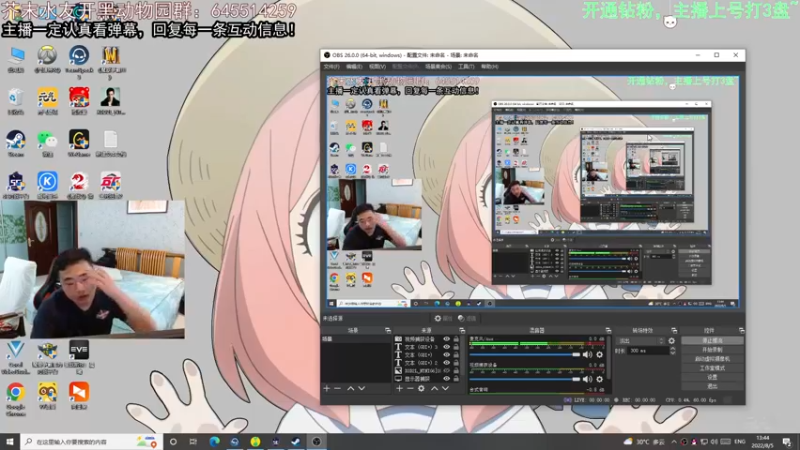
Task: Open OBS 工具(T) menu
Action: point(466,67)
